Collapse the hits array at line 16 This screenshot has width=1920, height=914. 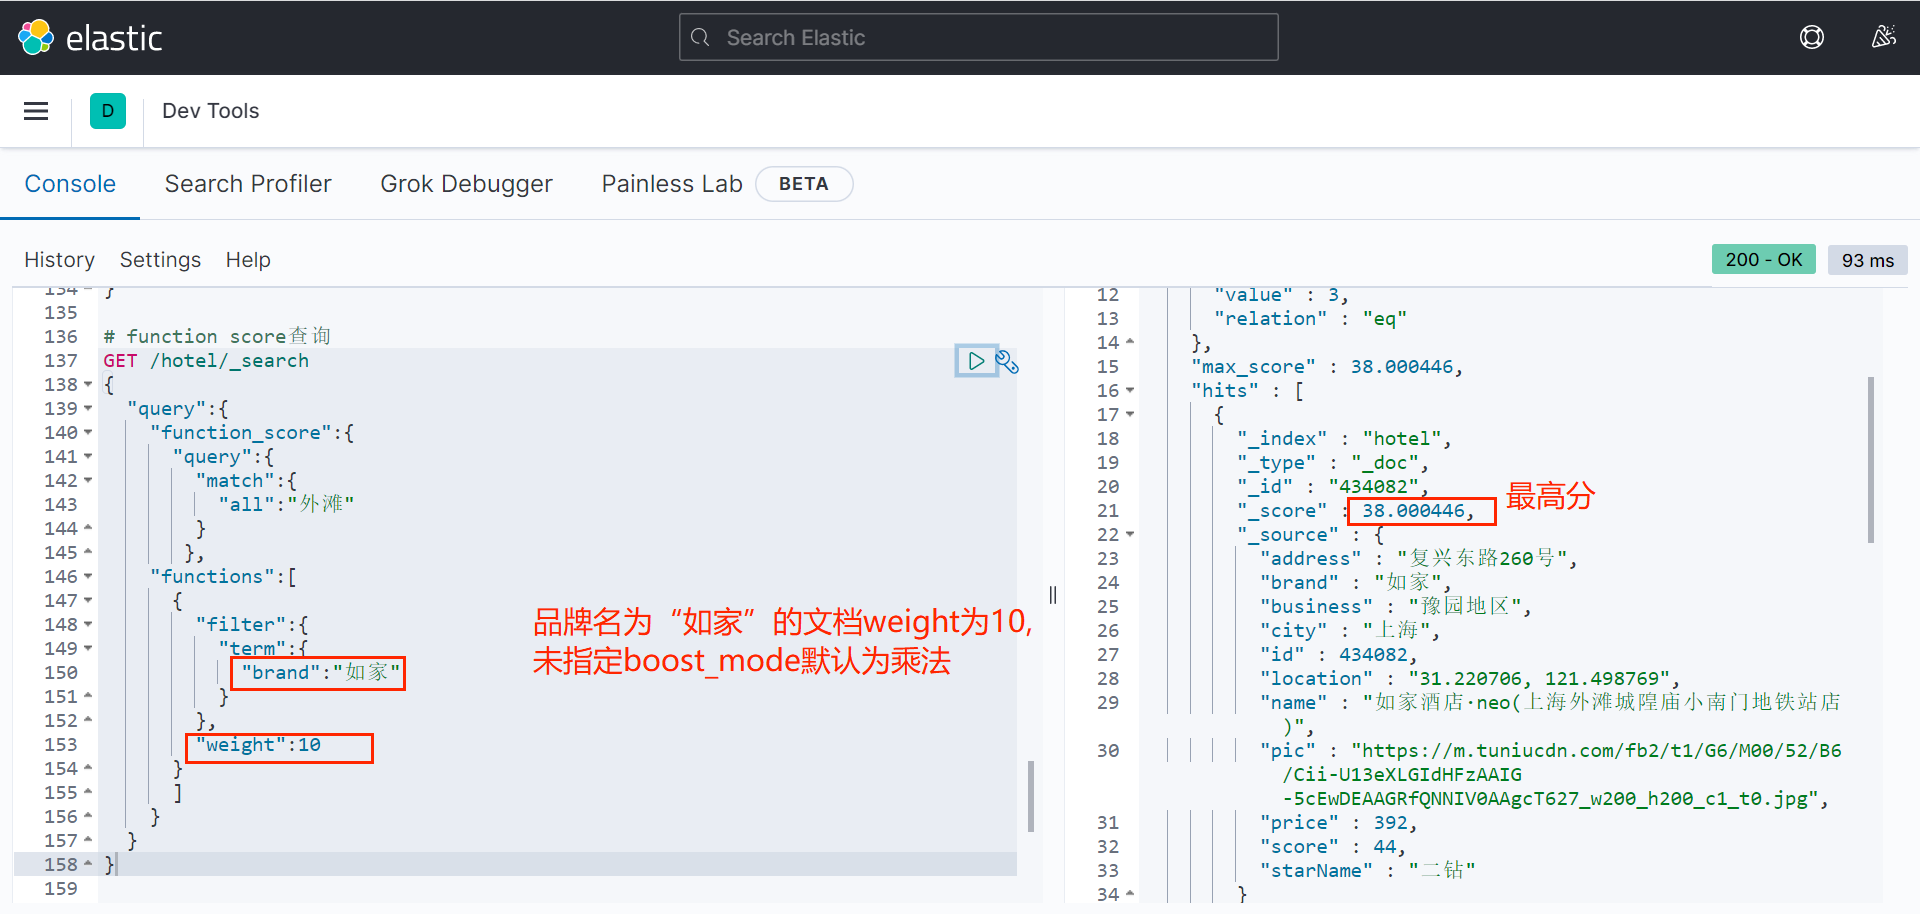tap(1130, 391)
